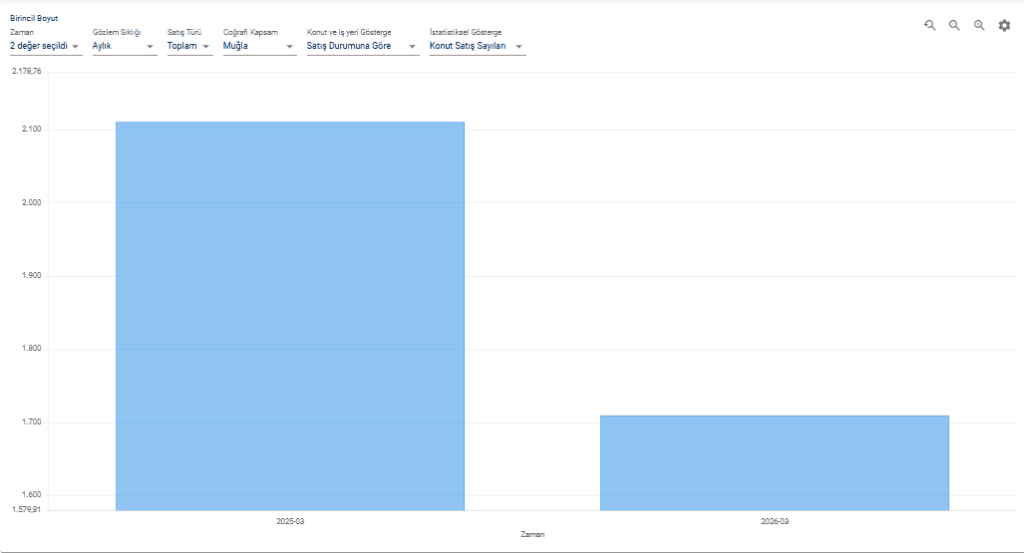Screen dimensions: 1024x553
Task: Click the 2025-03 x-axis label
Action: [x=290, y=521]
